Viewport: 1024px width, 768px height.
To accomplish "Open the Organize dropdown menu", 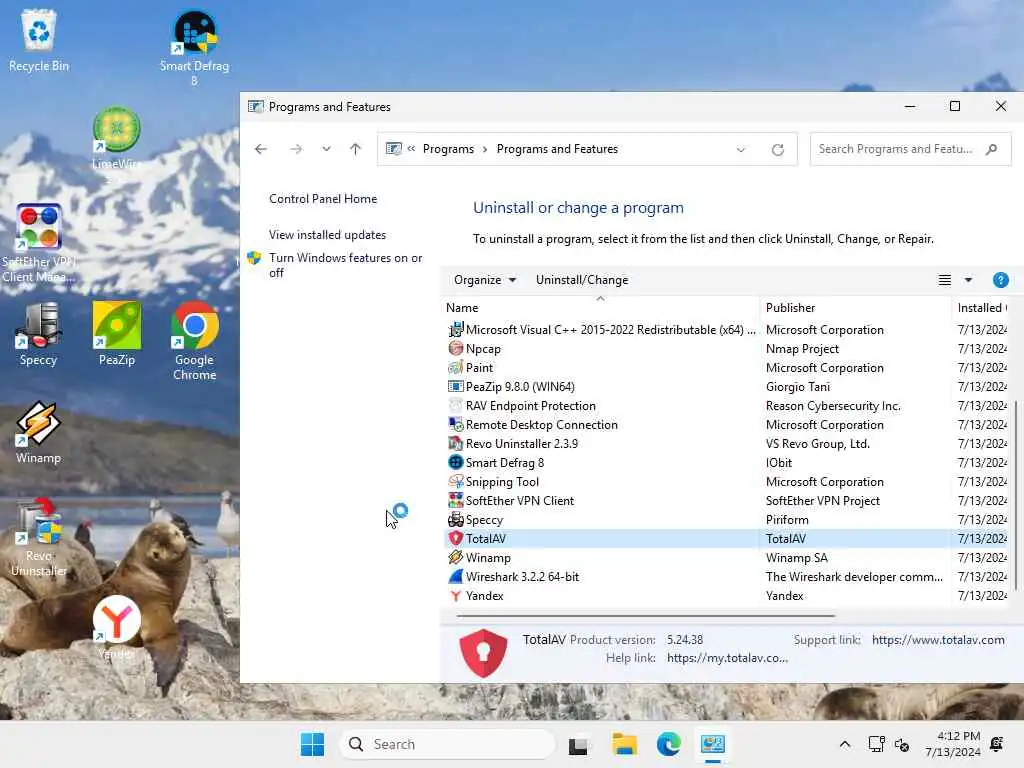I will click(x=485, y=280).
